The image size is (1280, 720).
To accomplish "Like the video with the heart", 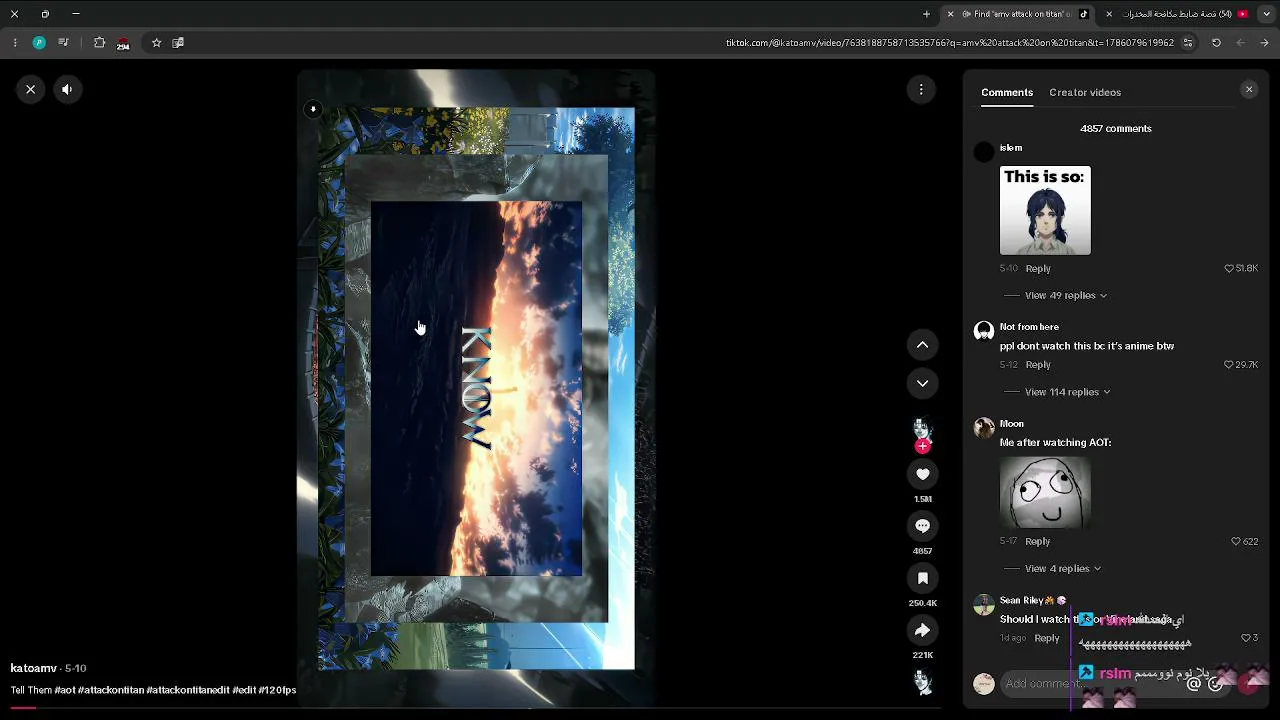I will (922, 474).
